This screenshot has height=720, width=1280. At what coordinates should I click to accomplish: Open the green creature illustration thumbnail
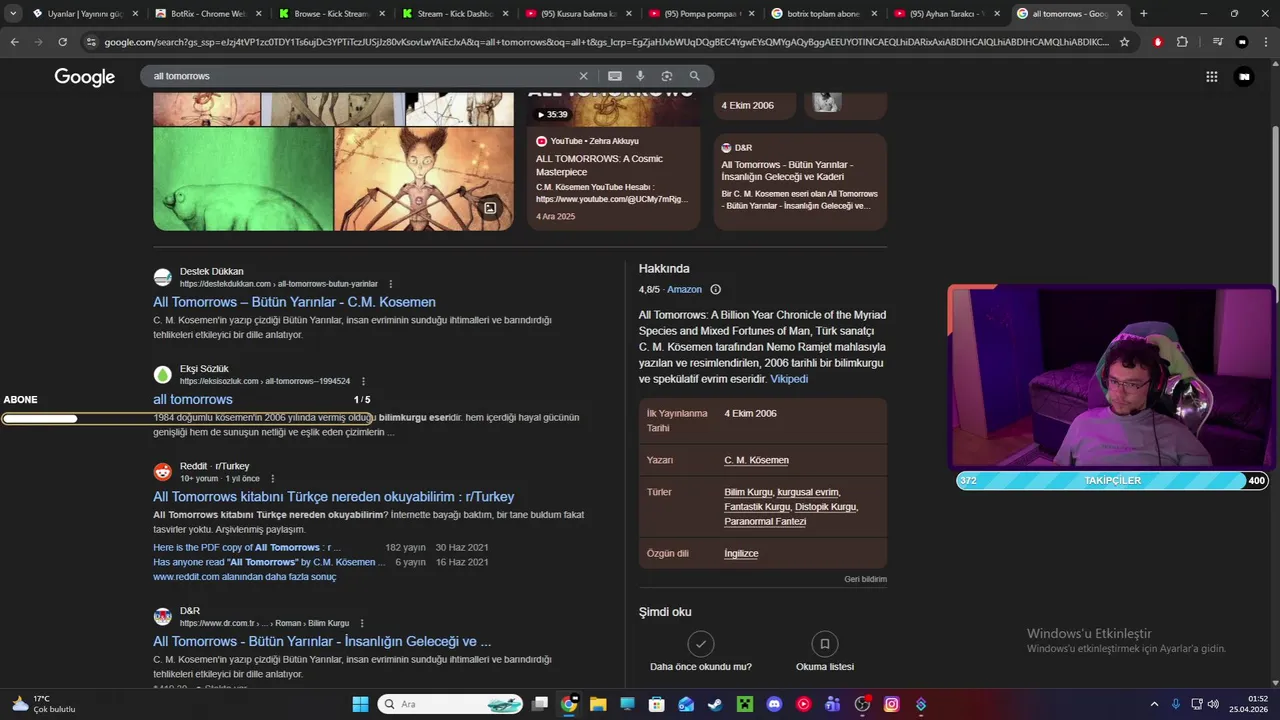pyautogui.click(x=243, y=179)
